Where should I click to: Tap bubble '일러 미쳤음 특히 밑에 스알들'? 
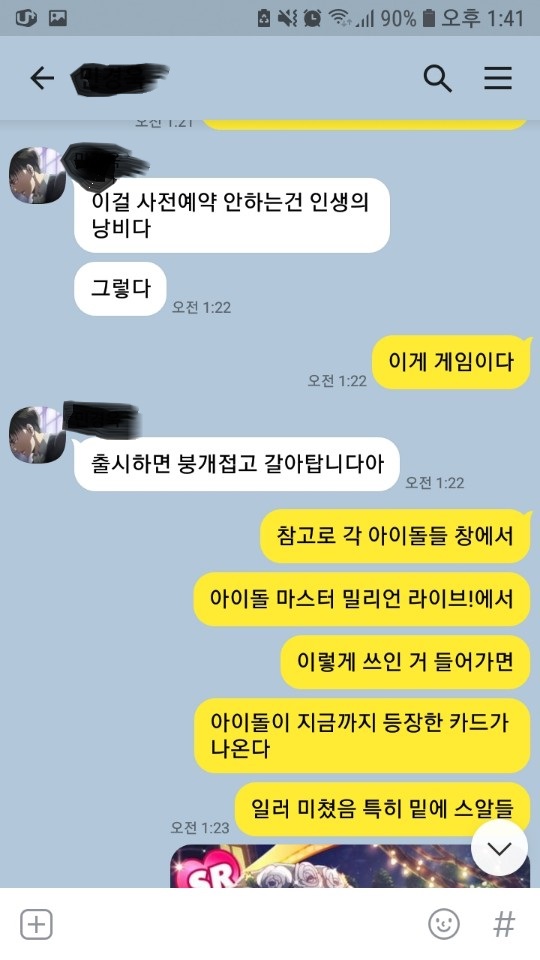383,809
